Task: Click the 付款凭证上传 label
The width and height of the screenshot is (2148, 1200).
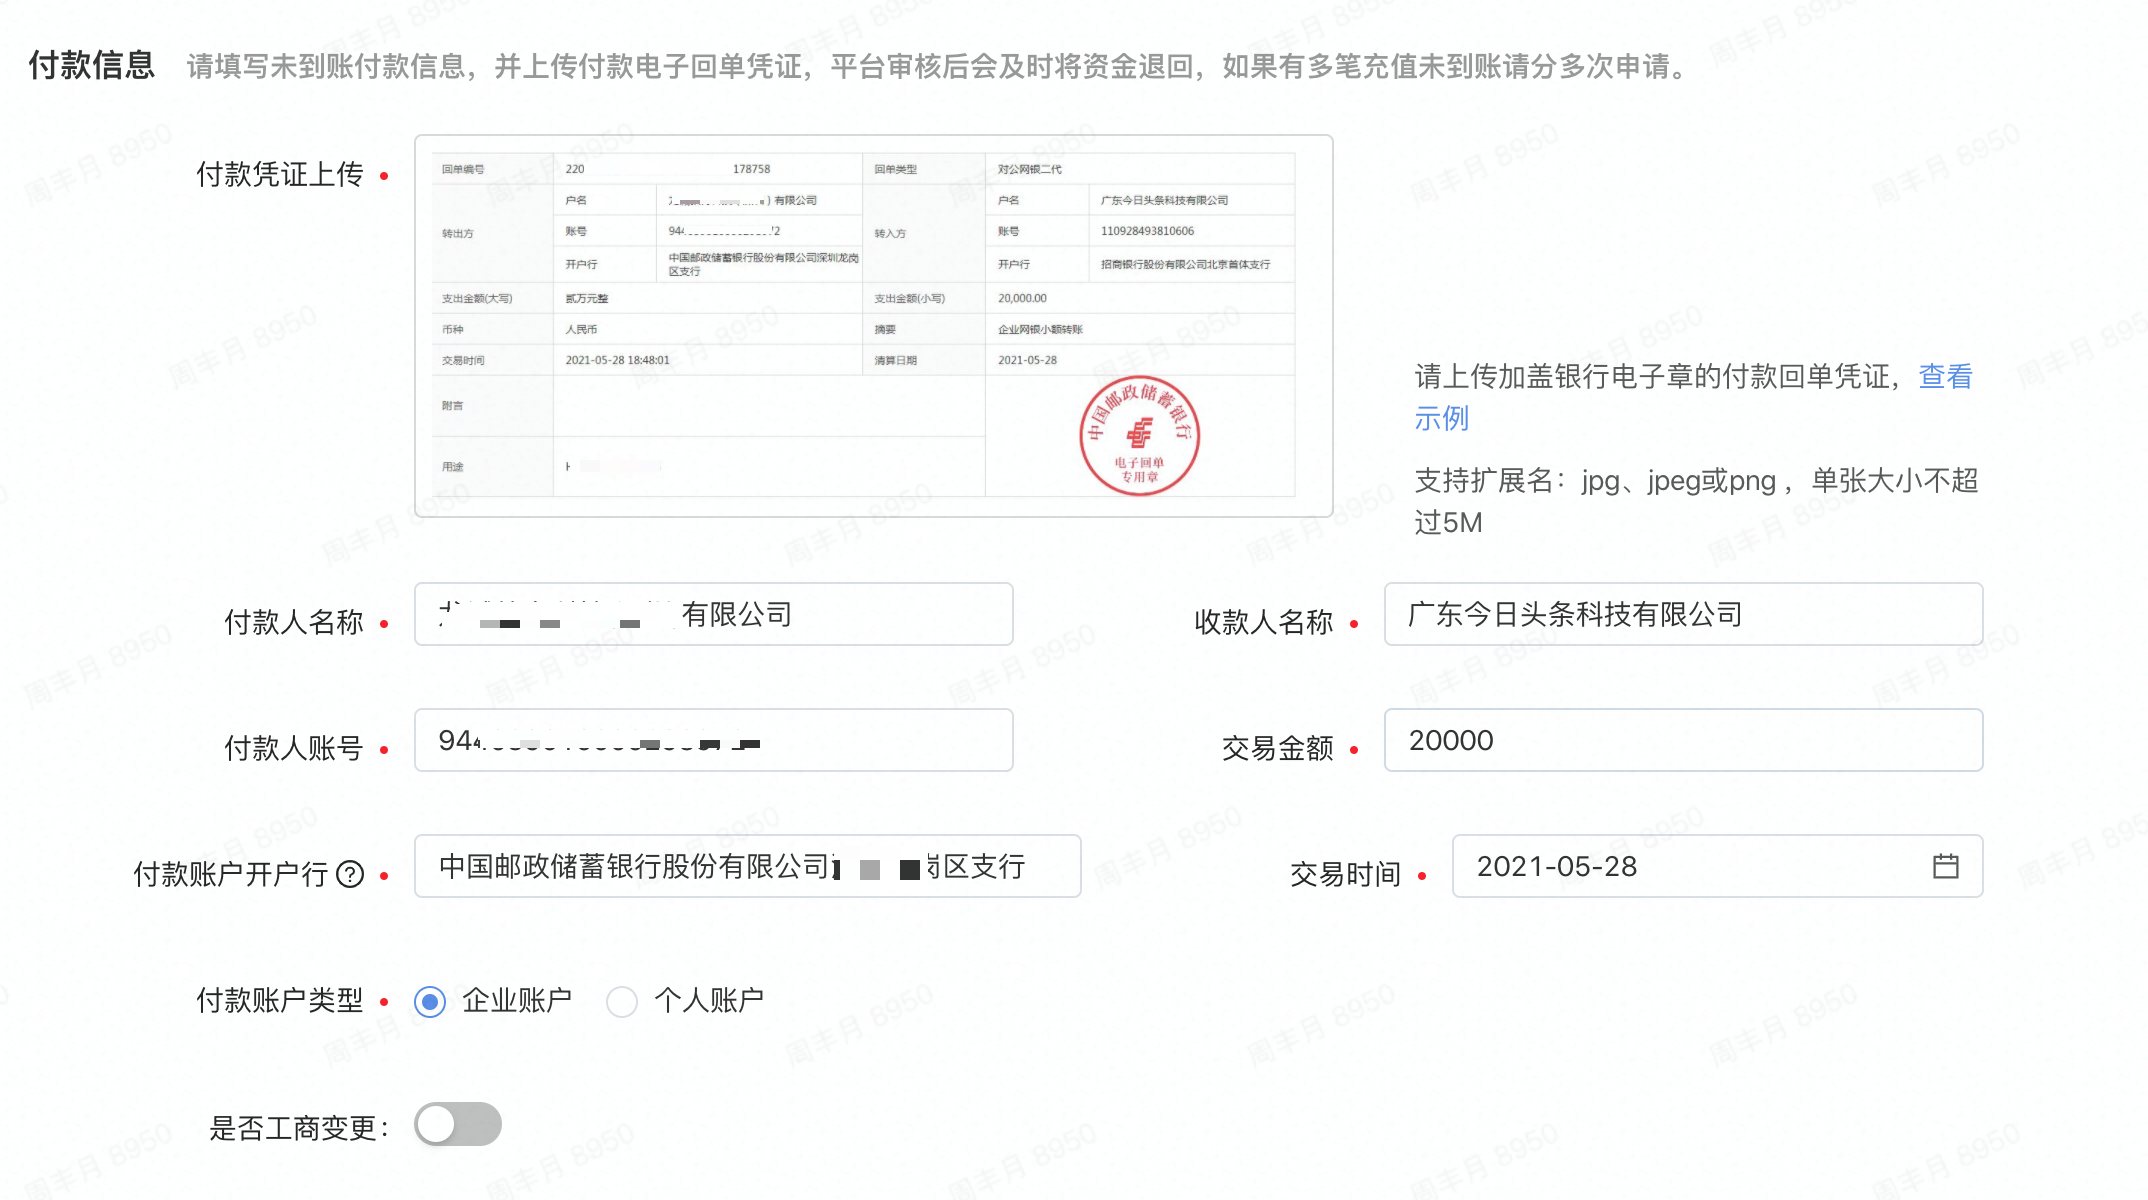Action: click(280, 174)
